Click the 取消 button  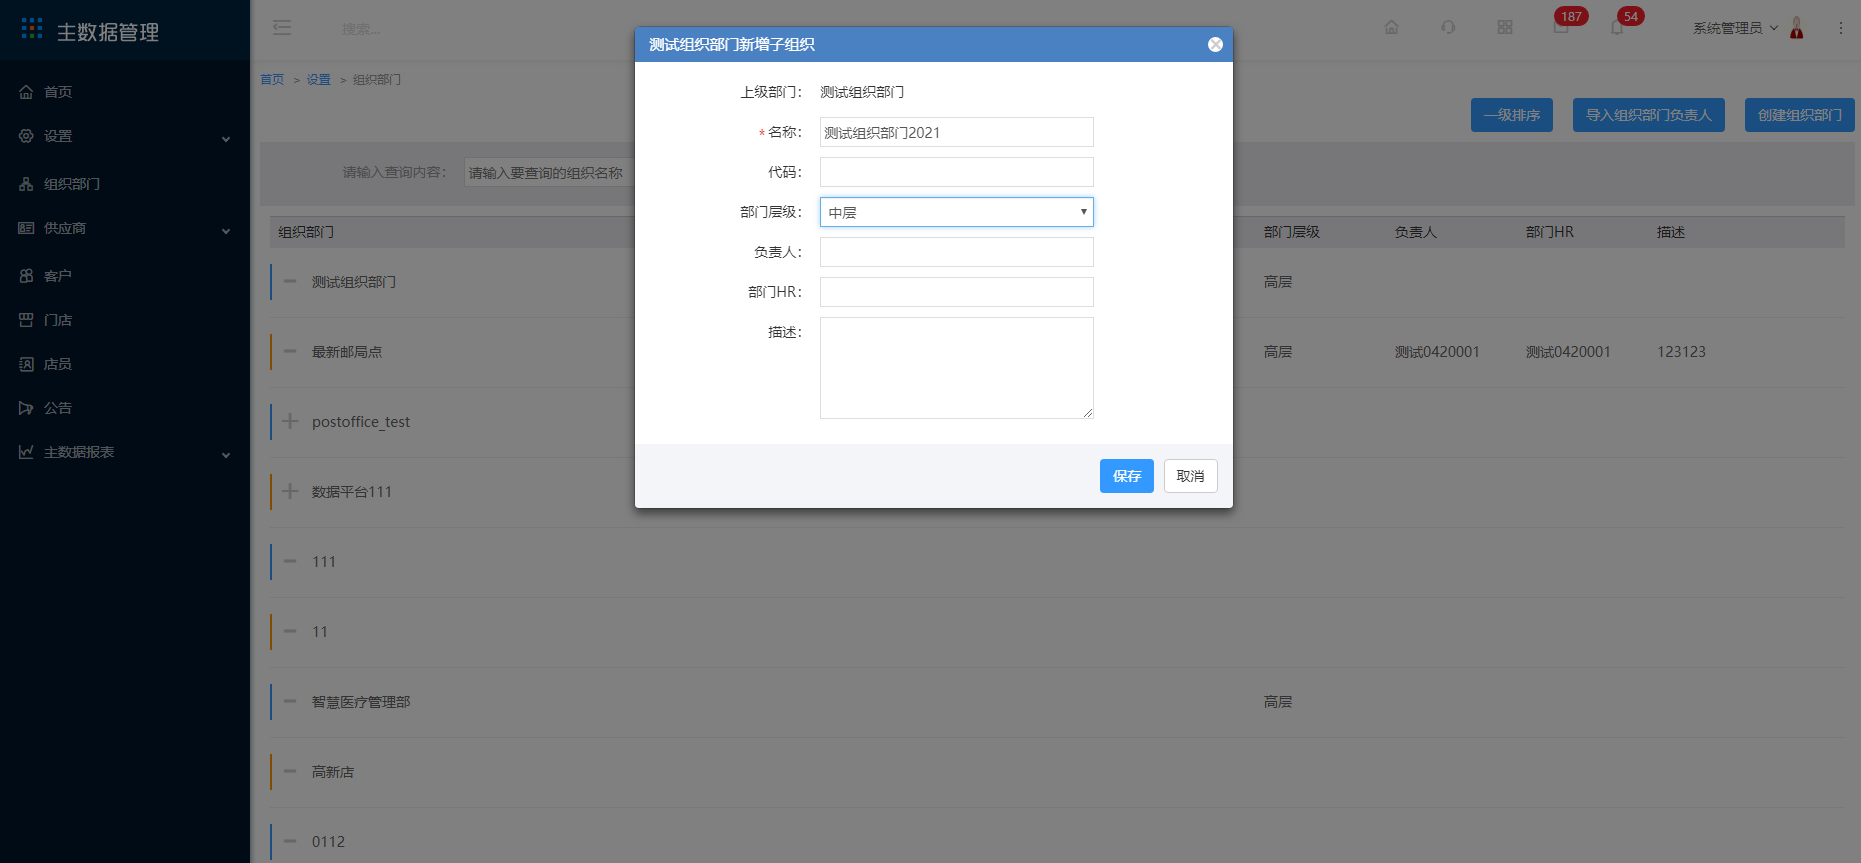click(x=1191, y=476)
